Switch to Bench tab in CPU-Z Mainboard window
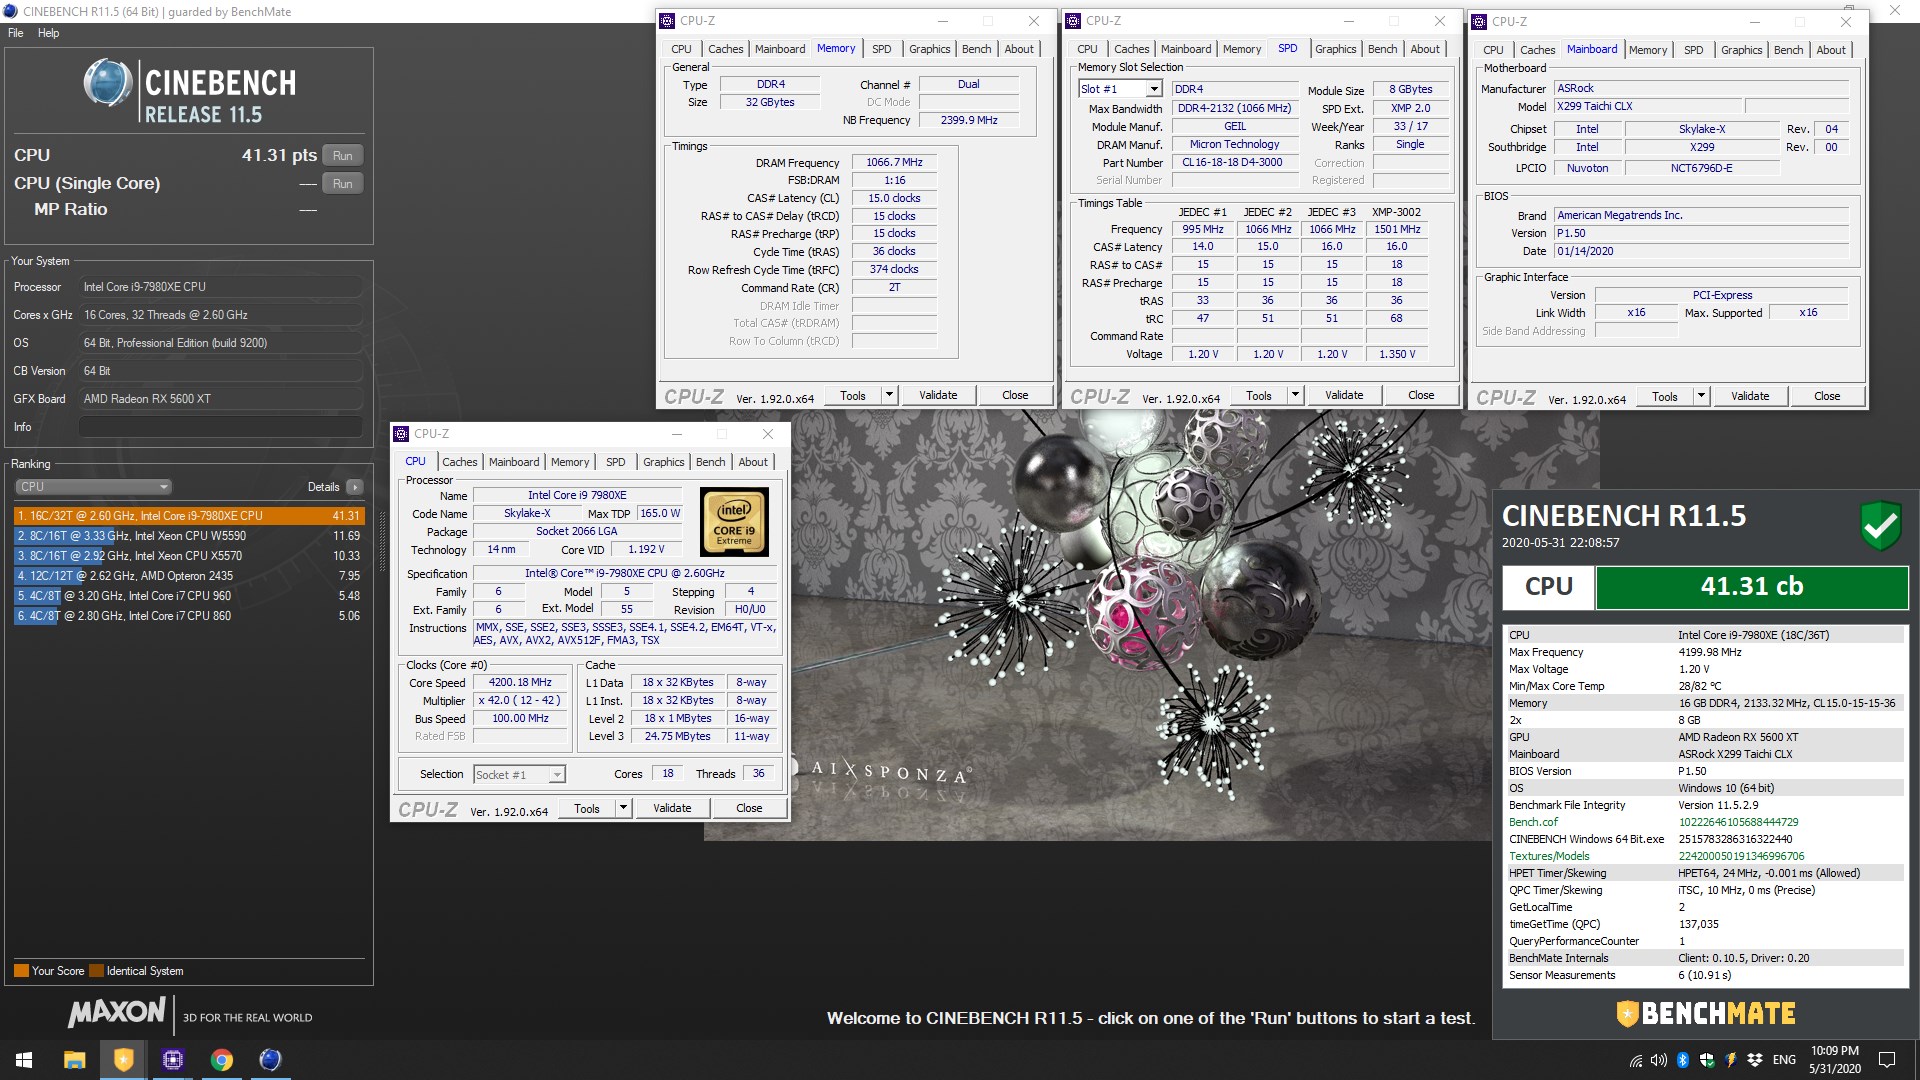 [x=1788, y=50]
